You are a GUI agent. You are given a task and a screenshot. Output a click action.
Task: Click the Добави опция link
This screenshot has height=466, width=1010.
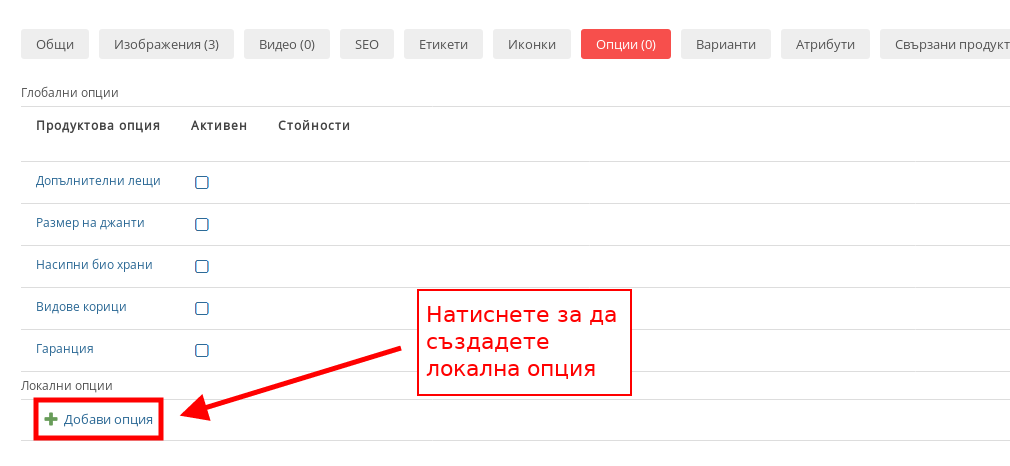(108, 419)
